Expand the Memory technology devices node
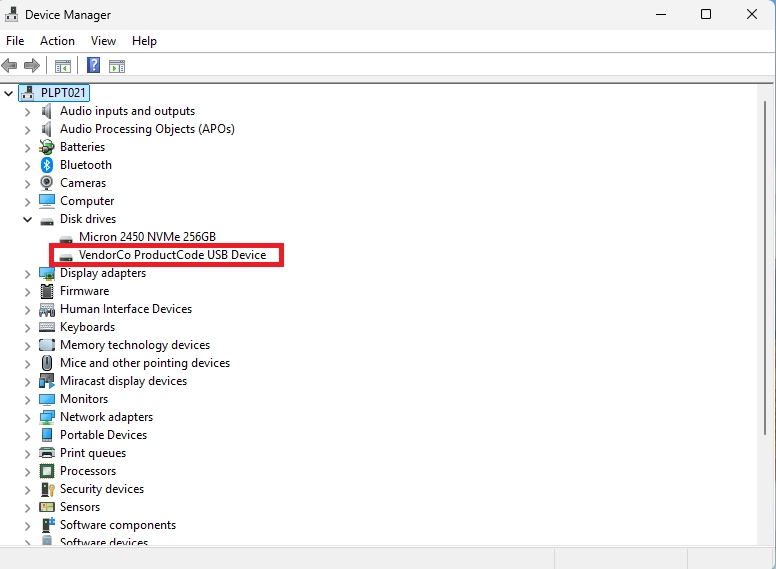This screenshot has width=776, height=569. point(27,346)
